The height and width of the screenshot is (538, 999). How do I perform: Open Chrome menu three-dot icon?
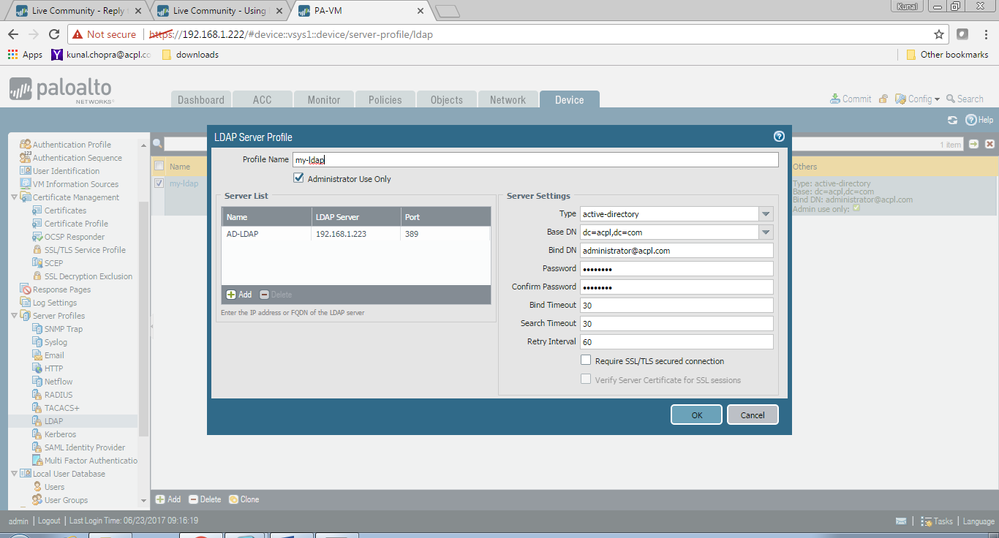986,34
